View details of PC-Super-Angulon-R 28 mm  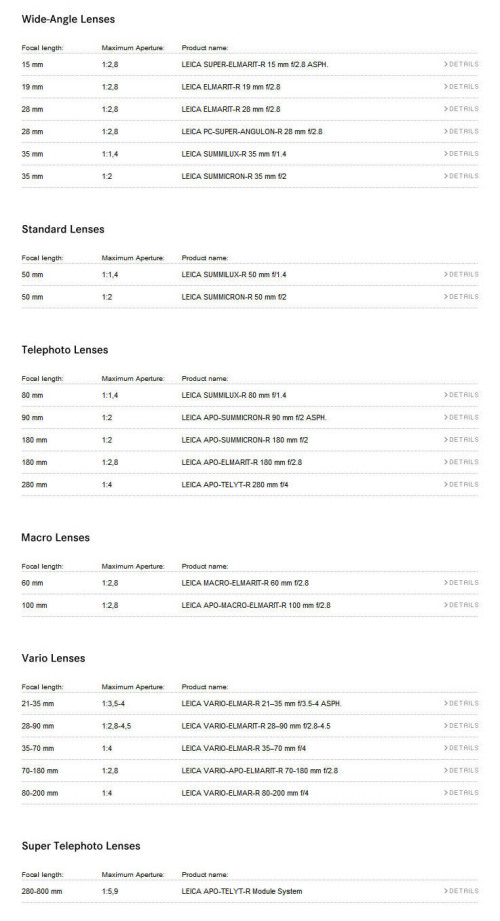tap(461, 132)
